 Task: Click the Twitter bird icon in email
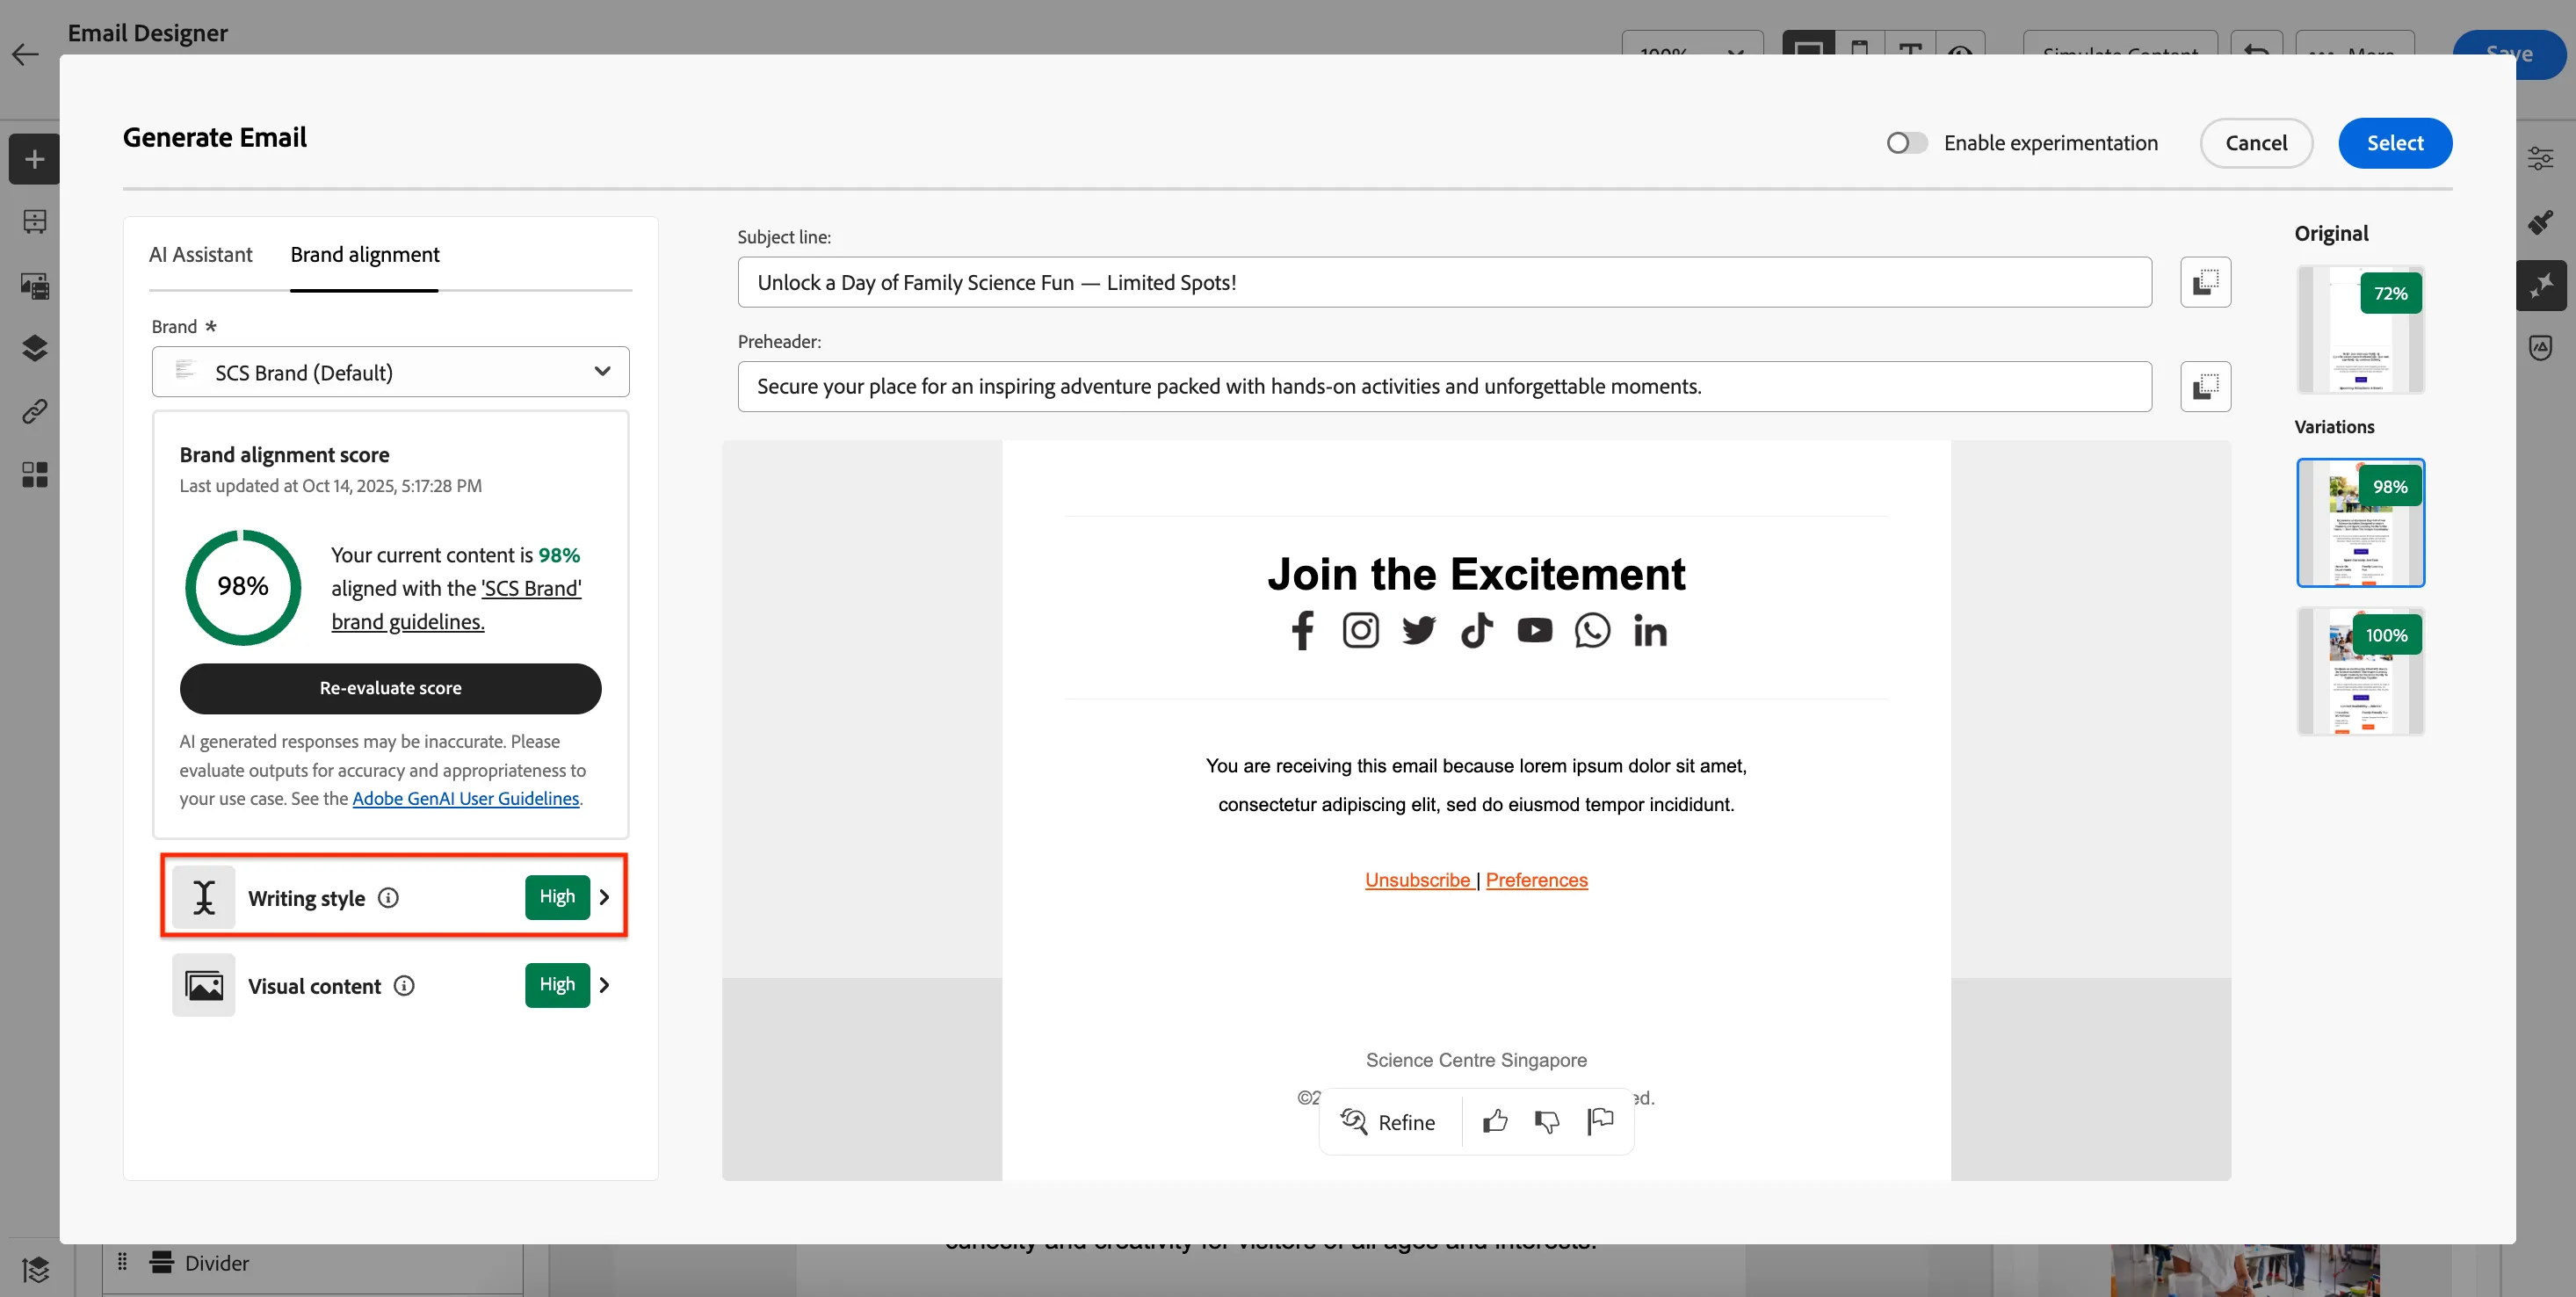1418,631
